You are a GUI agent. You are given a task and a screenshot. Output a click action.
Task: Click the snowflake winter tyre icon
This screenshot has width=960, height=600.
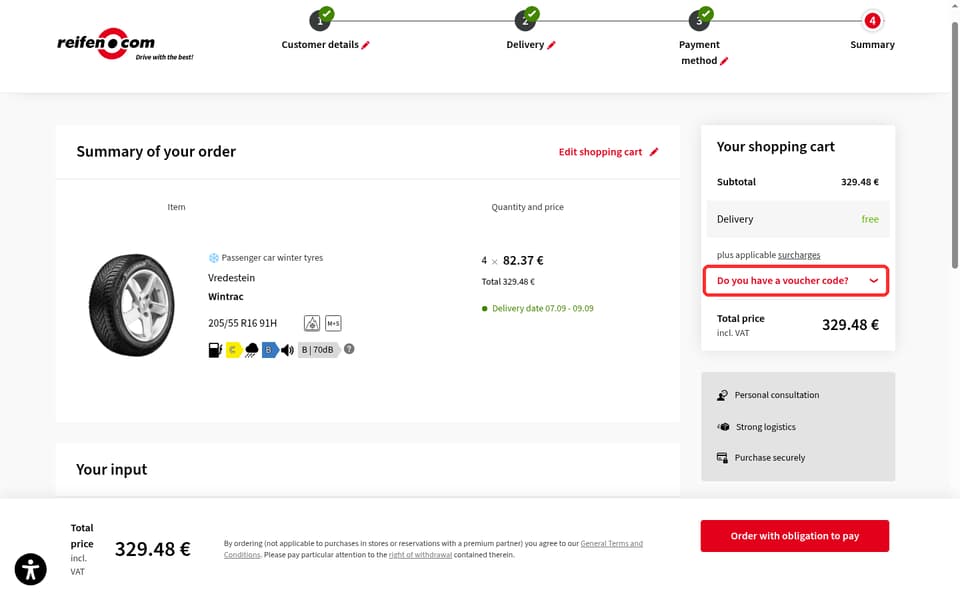point(214,258)
